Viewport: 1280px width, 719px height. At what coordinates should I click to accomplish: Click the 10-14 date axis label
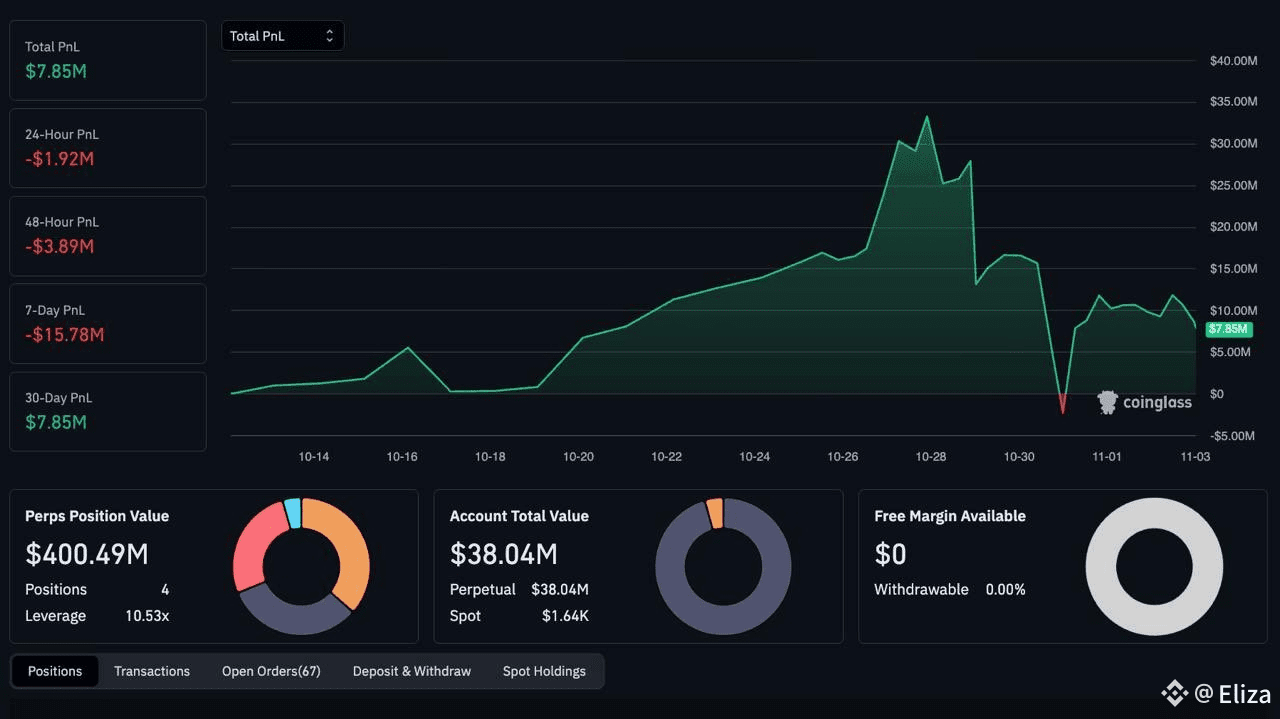pyautogui.click(x=314, y=456)
